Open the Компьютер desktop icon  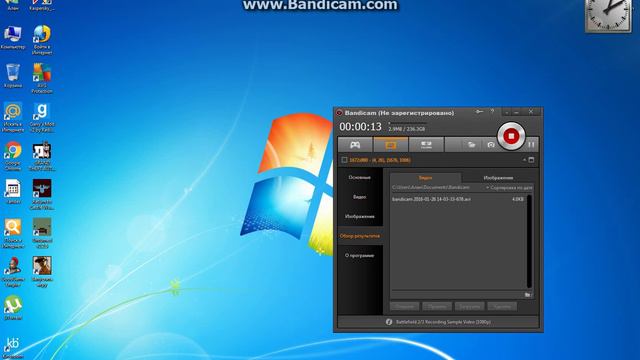(x=13, y=38)
